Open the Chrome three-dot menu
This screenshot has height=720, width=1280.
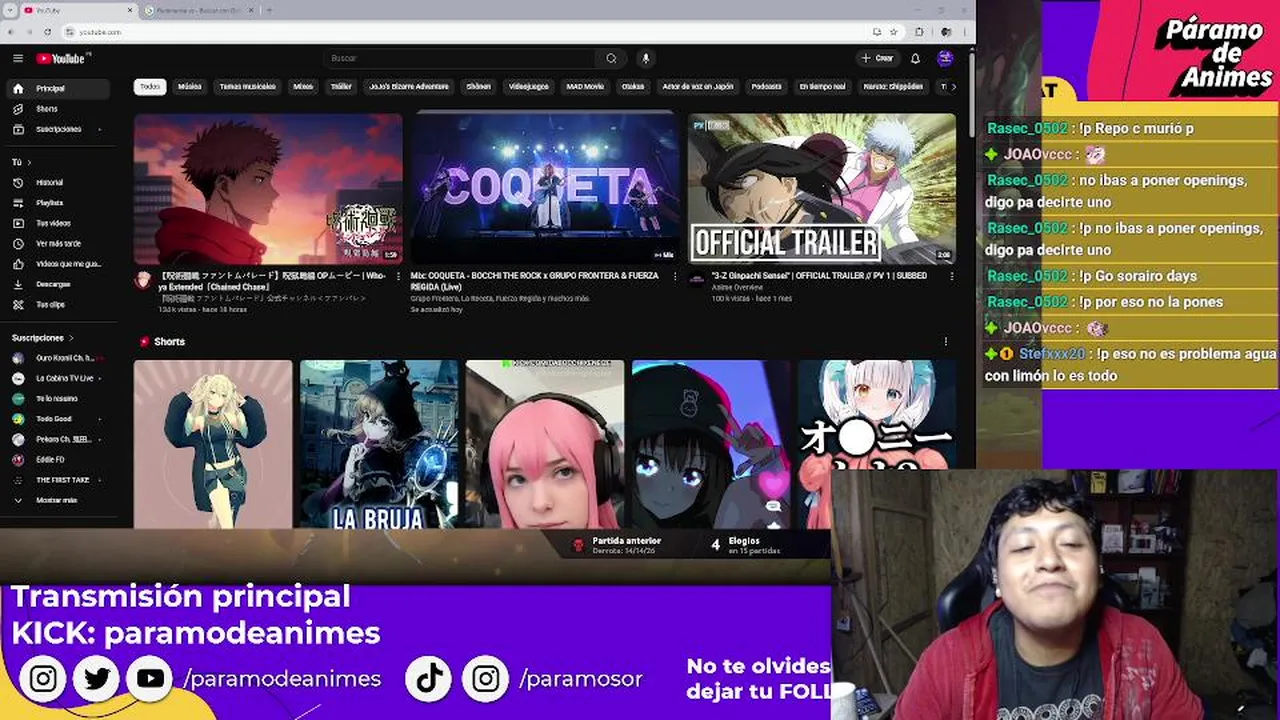pos(964,32)
